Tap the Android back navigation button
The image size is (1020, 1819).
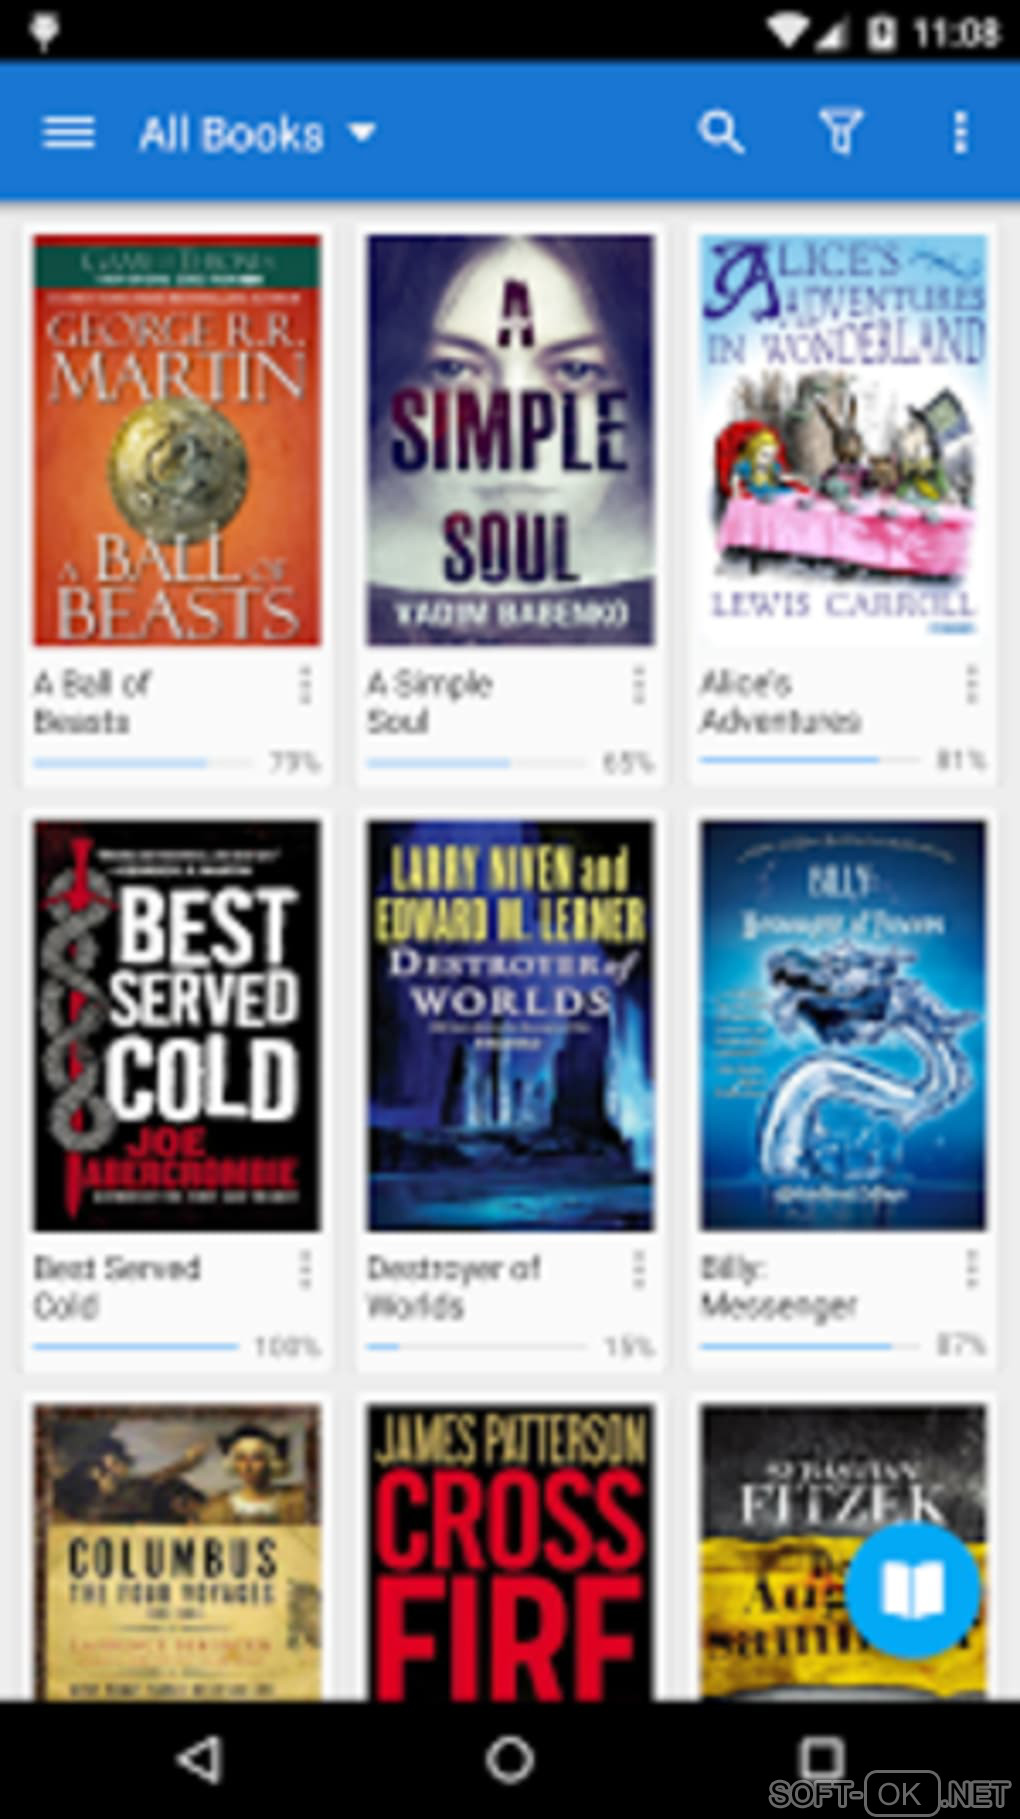tap(200, 1759)
